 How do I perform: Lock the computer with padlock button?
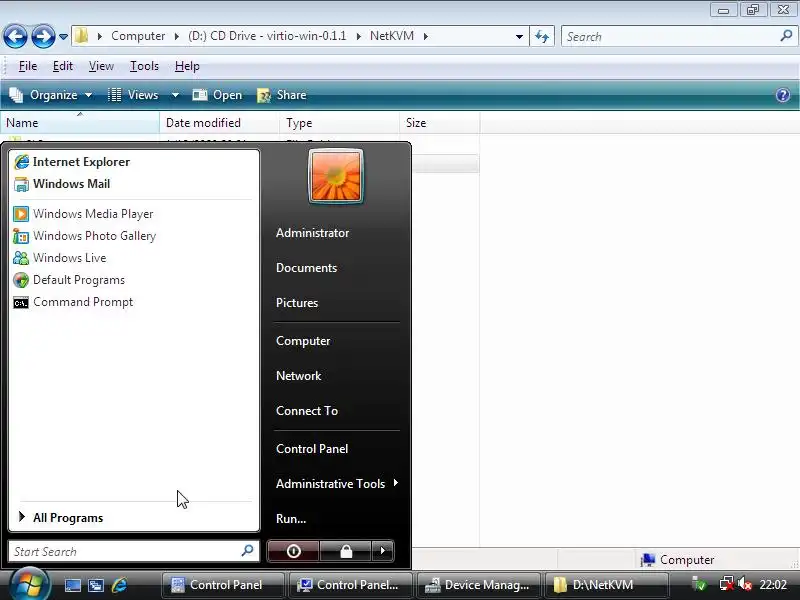coord(346,551)
